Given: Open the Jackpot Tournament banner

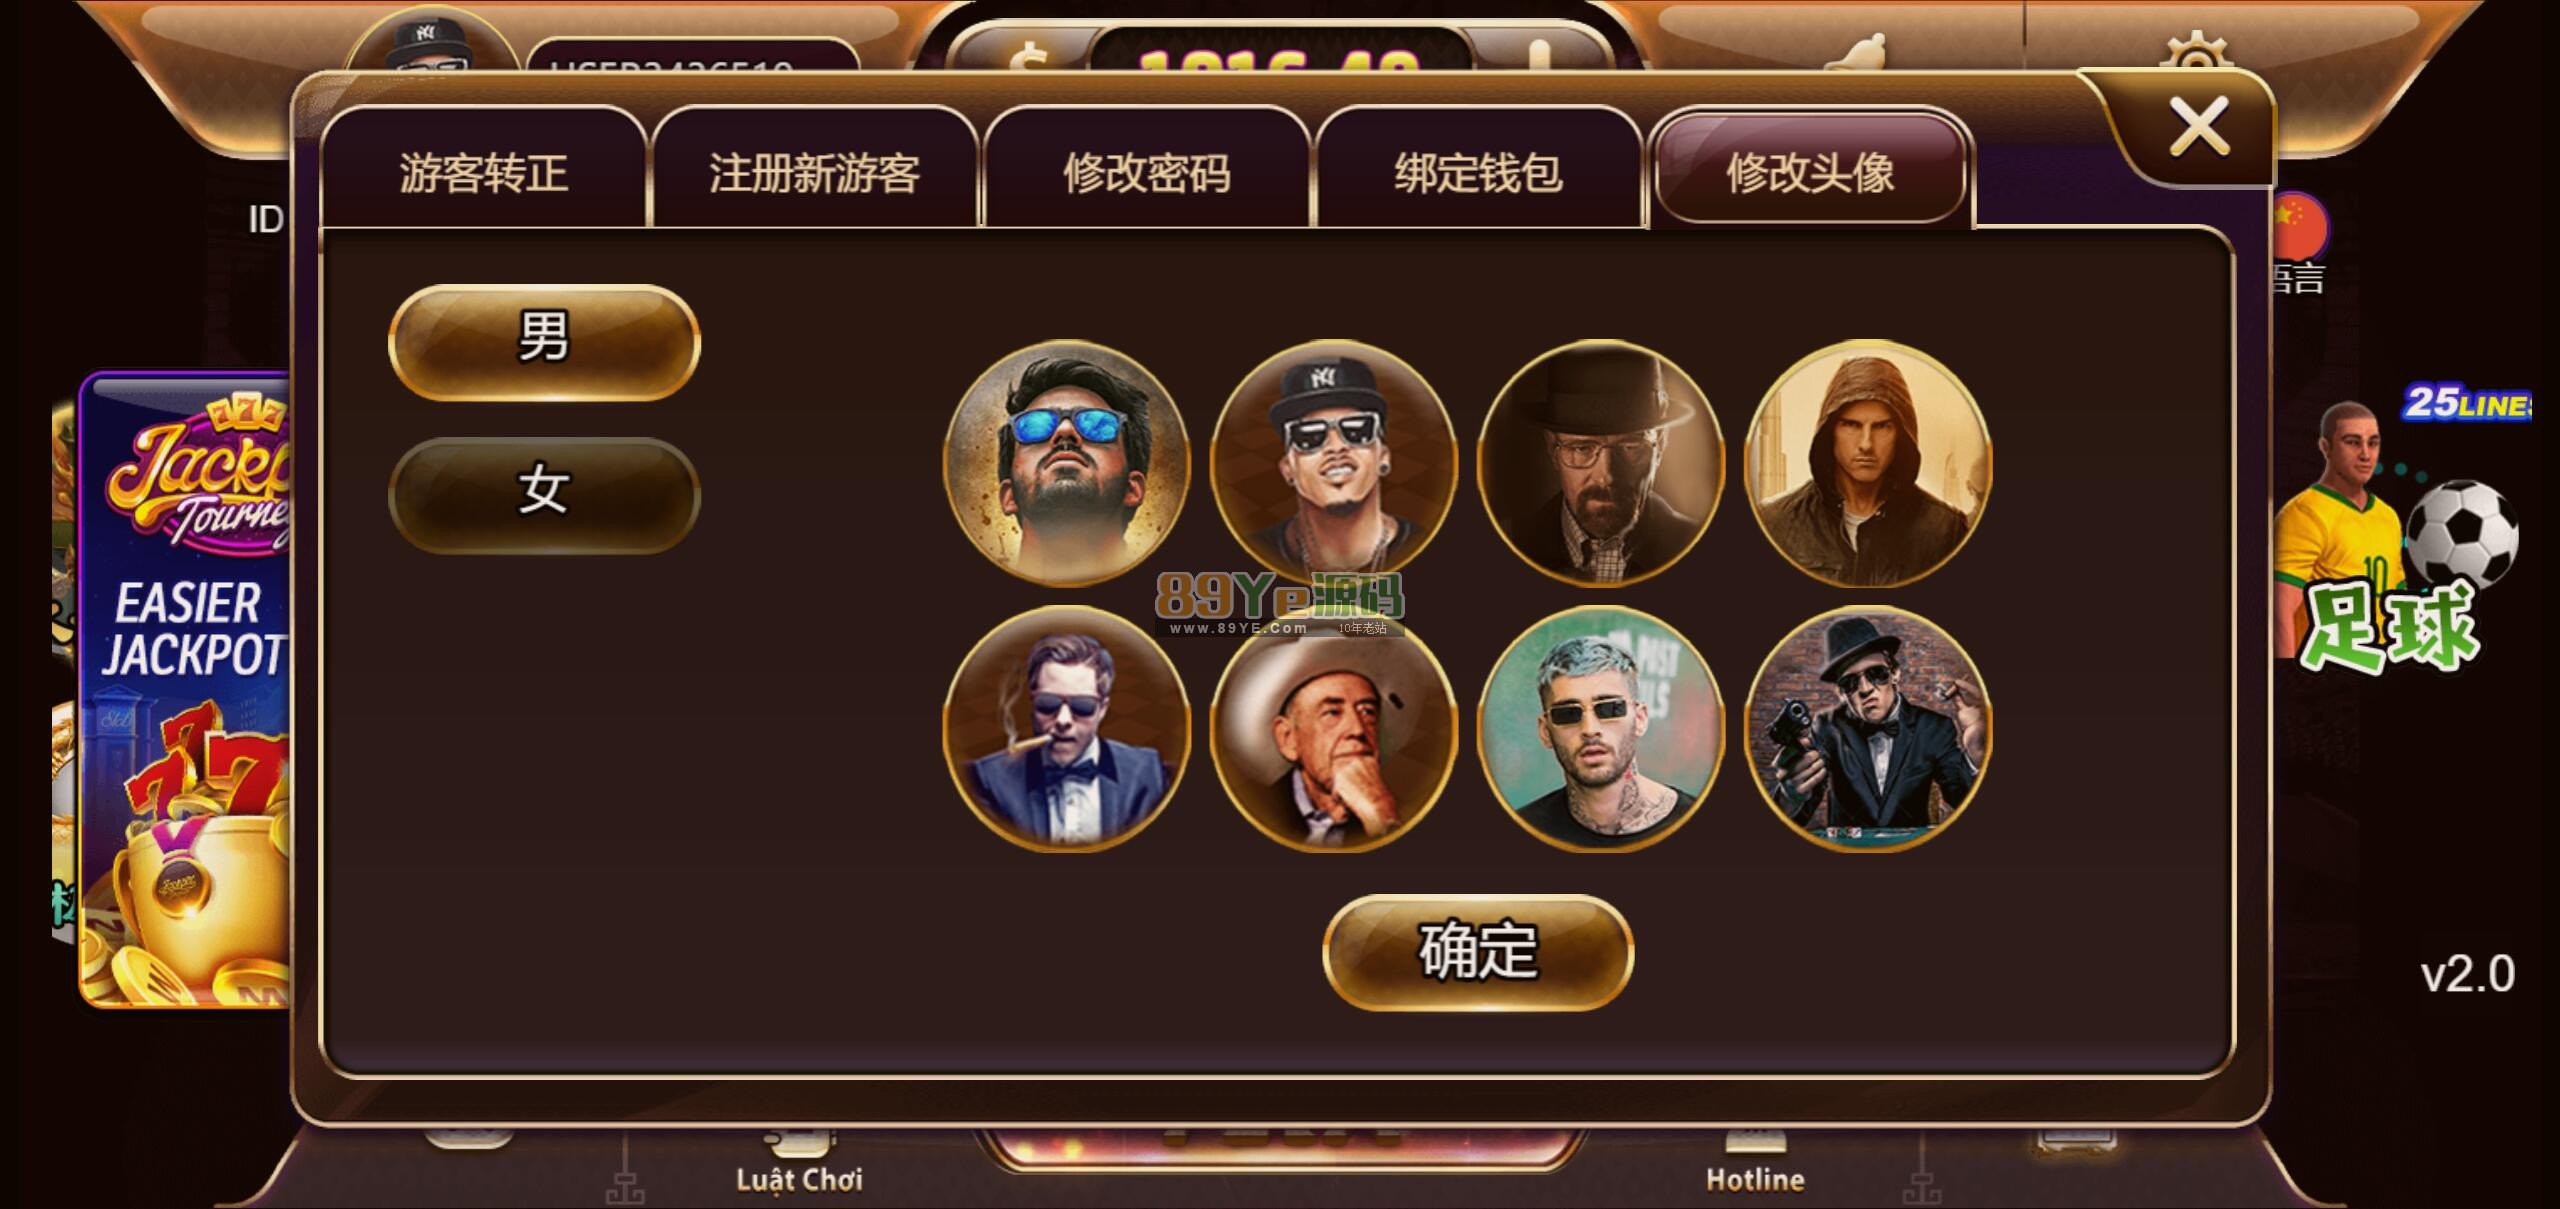Looking at the screenshot, I should [x=186, y=690].
